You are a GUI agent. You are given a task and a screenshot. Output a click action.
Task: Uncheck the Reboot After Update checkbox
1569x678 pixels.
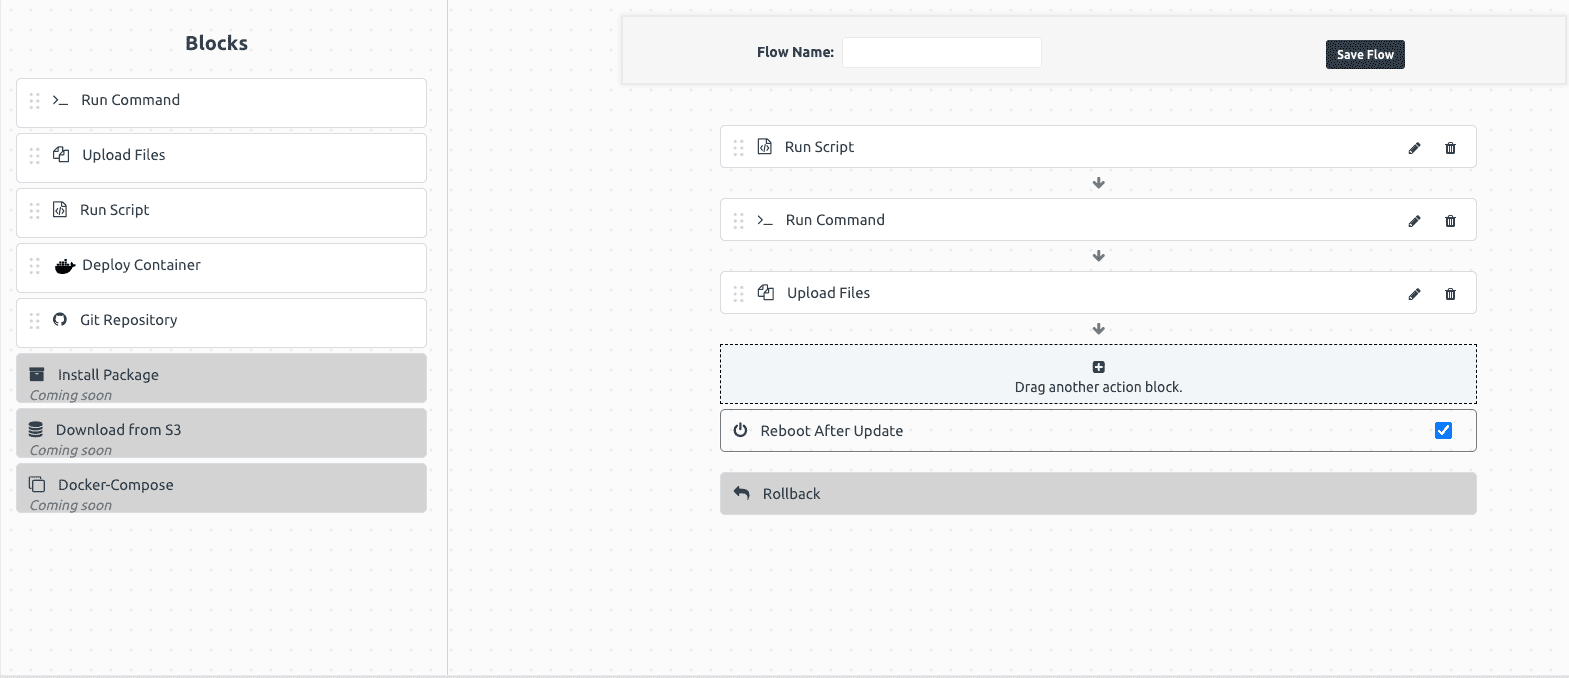(x=1443, y=430)
